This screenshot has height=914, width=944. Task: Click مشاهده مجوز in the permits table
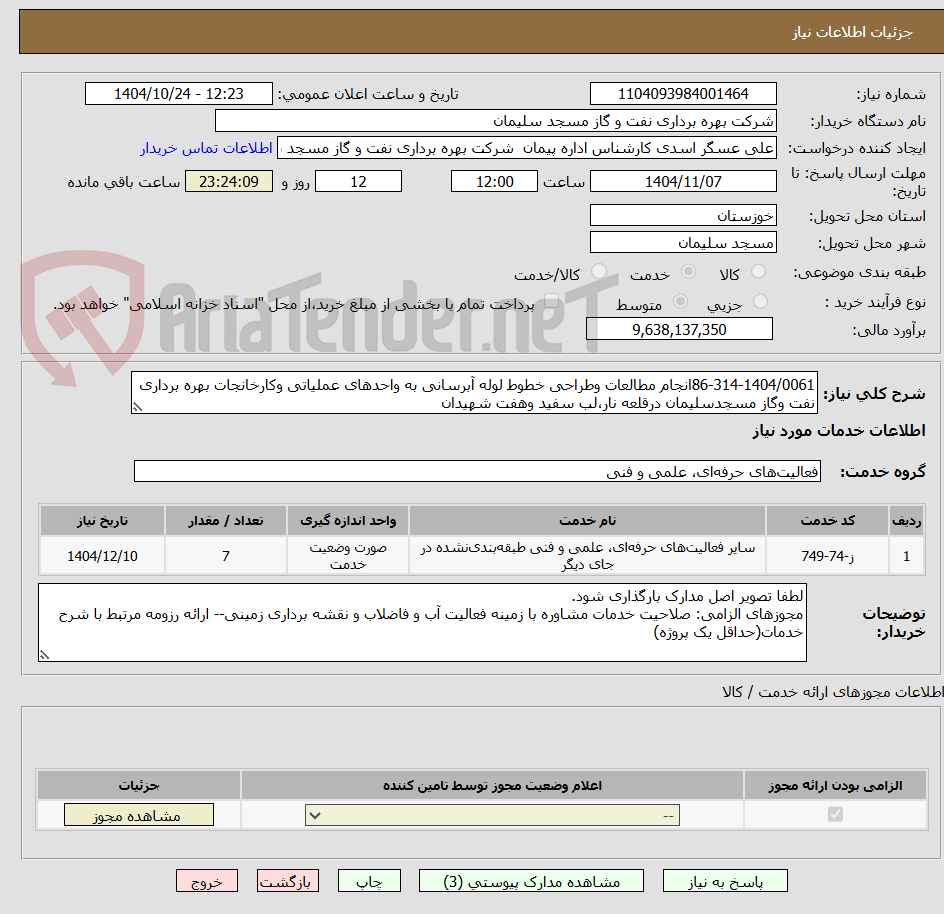(138, 814)
